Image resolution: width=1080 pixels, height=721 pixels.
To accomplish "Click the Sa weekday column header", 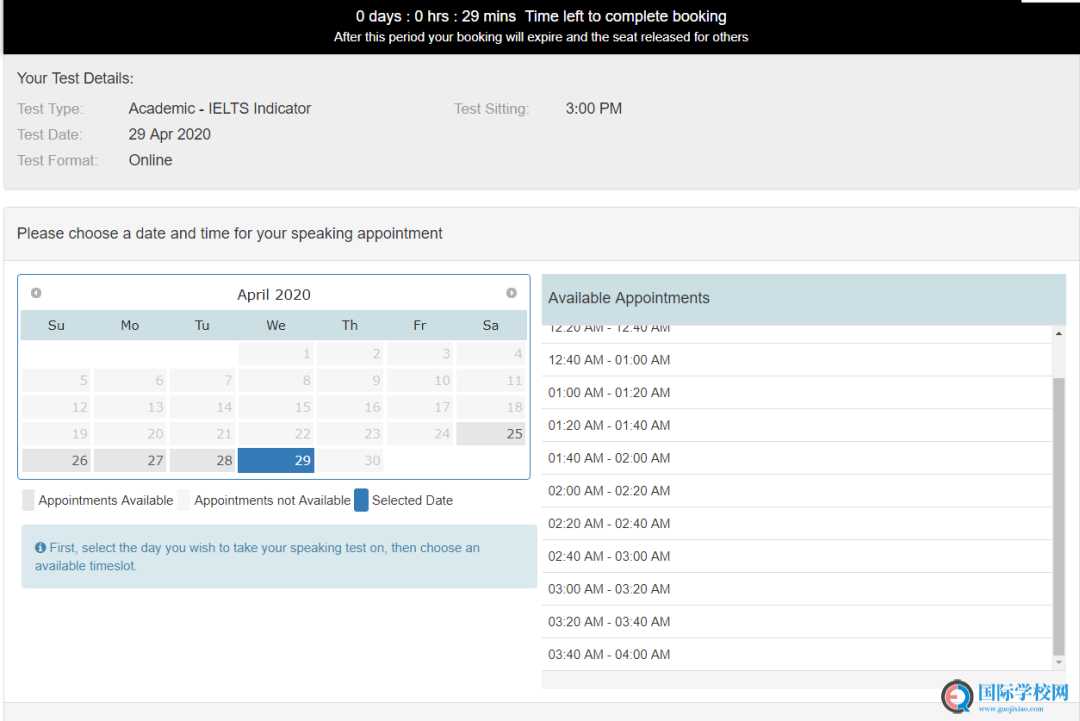I will click(490, 325).
